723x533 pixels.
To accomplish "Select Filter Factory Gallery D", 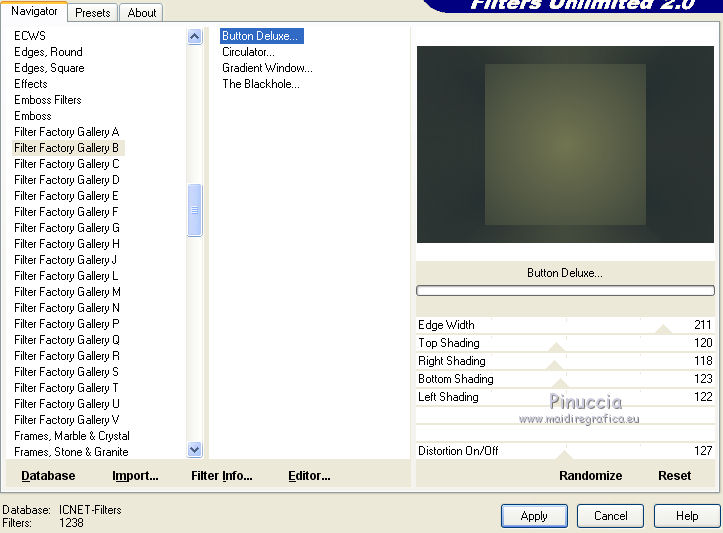I will [x=67, y=180].
